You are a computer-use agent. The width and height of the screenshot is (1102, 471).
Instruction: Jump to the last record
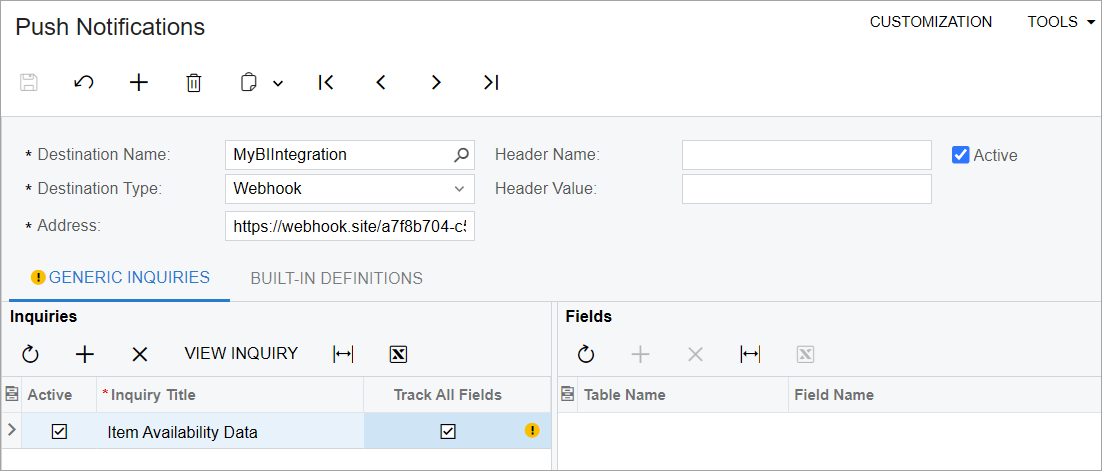coord(491,83)
